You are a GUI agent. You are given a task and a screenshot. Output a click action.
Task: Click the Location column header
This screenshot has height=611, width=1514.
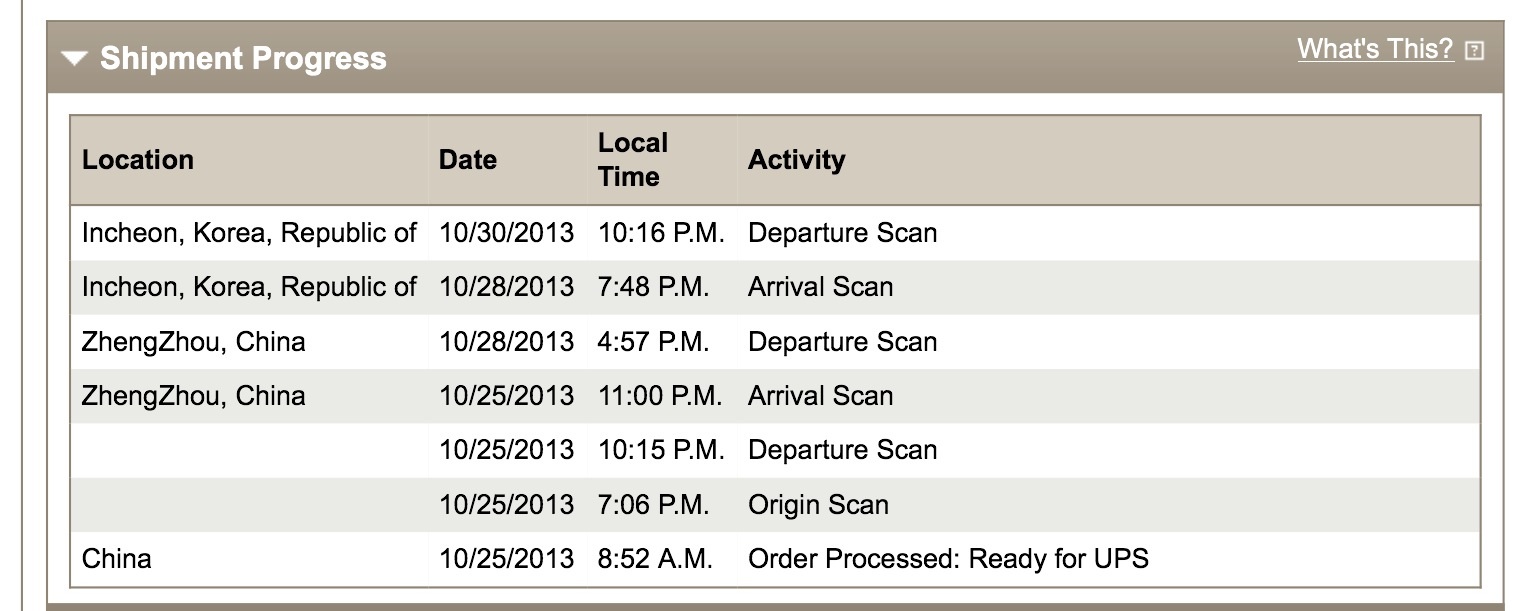[x=138, y=160]
